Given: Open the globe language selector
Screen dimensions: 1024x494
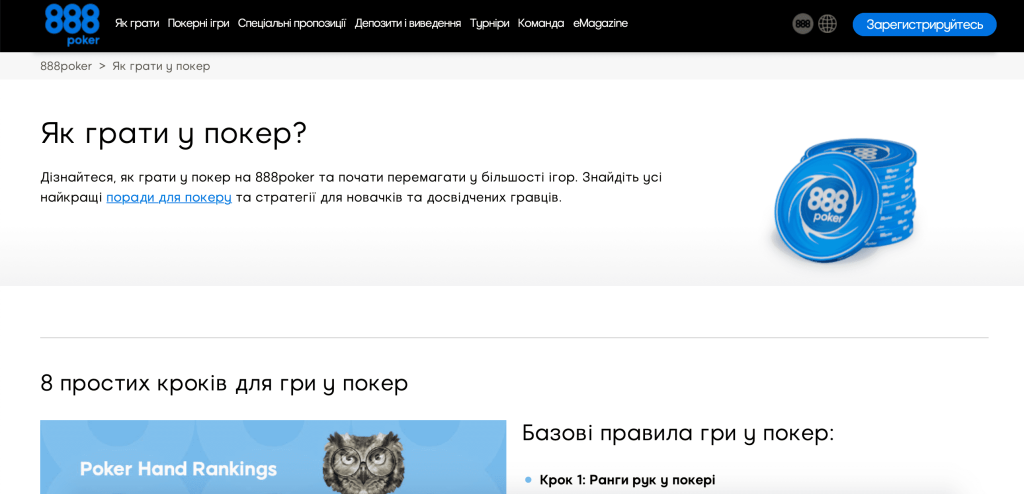Looking at the screenshot, I should 827,24.
